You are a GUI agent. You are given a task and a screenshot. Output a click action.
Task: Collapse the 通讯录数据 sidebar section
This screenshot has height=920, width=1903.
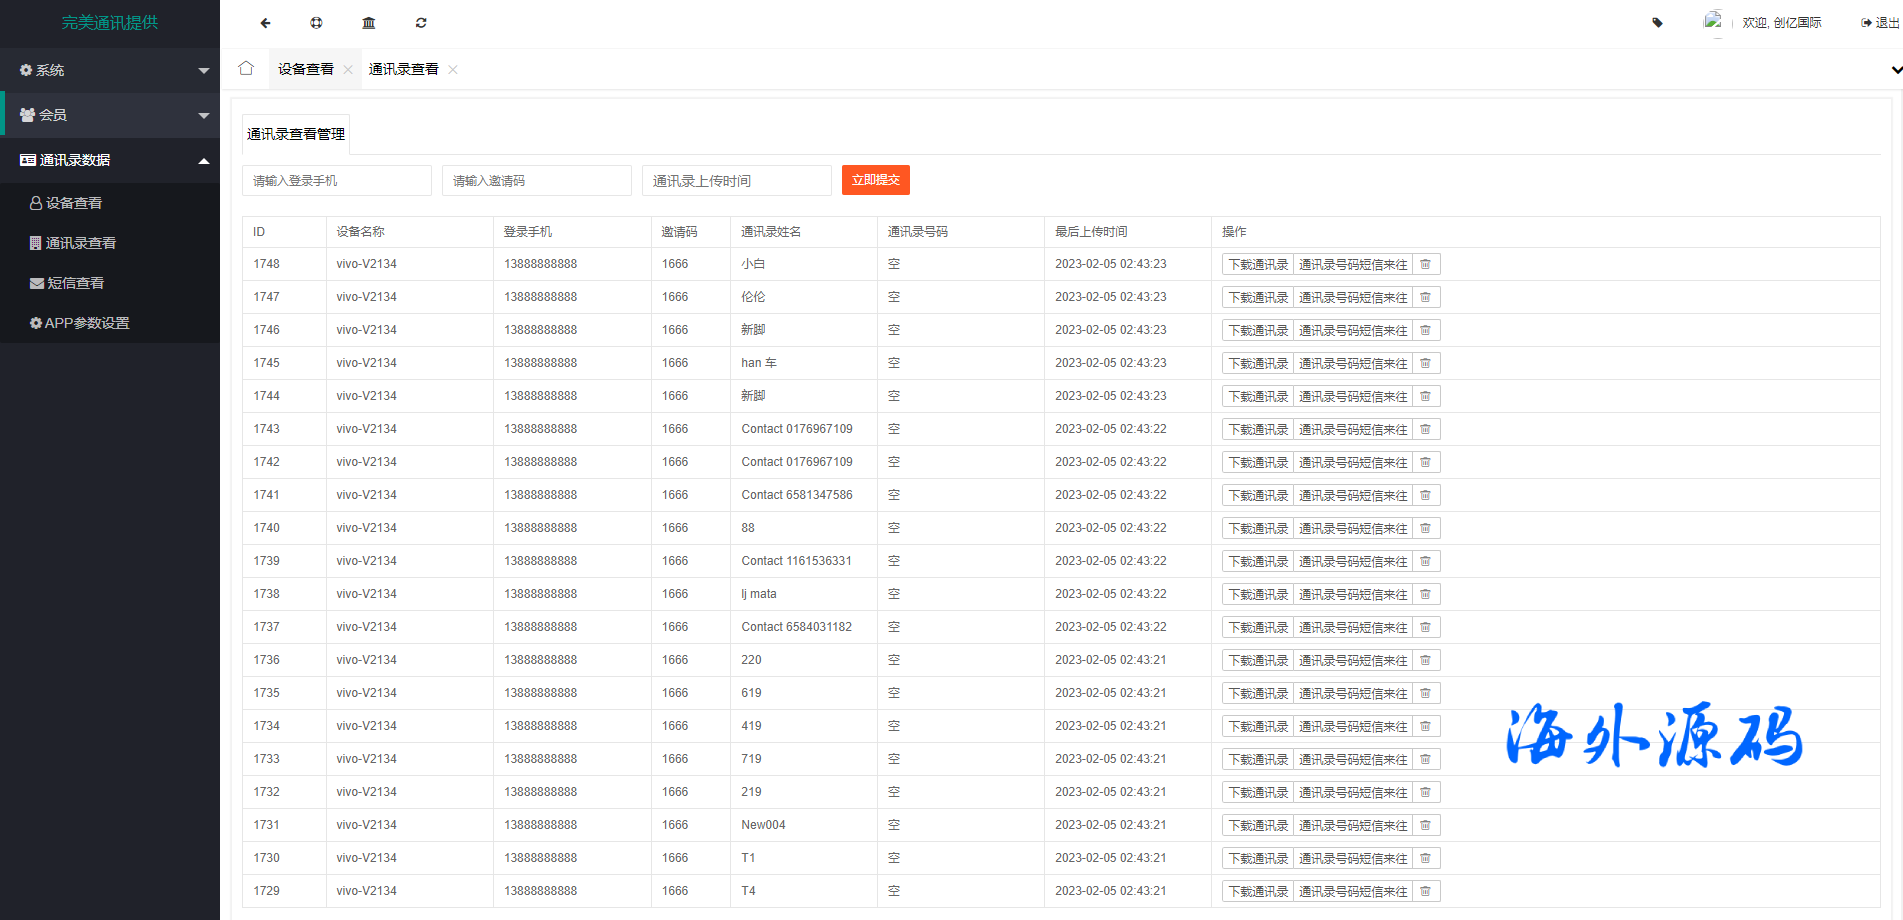pyautogui.click(x=110, y=160)
